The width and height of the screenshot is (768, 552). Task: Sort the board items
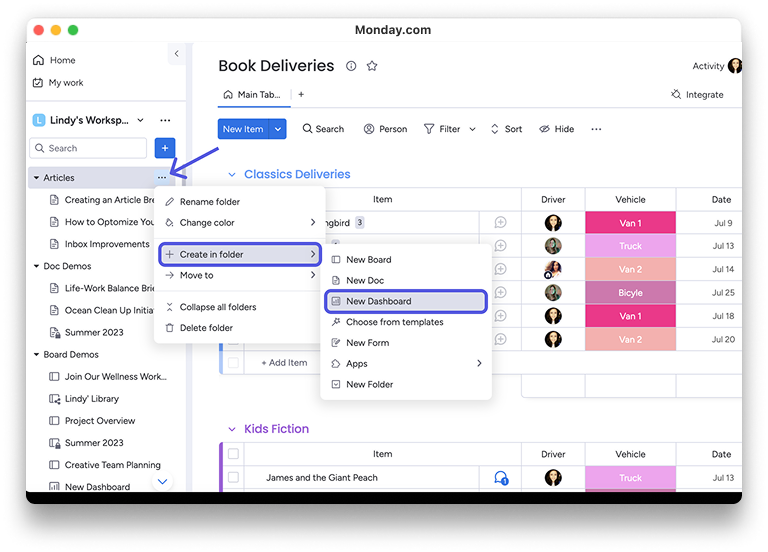coord(506,129)
